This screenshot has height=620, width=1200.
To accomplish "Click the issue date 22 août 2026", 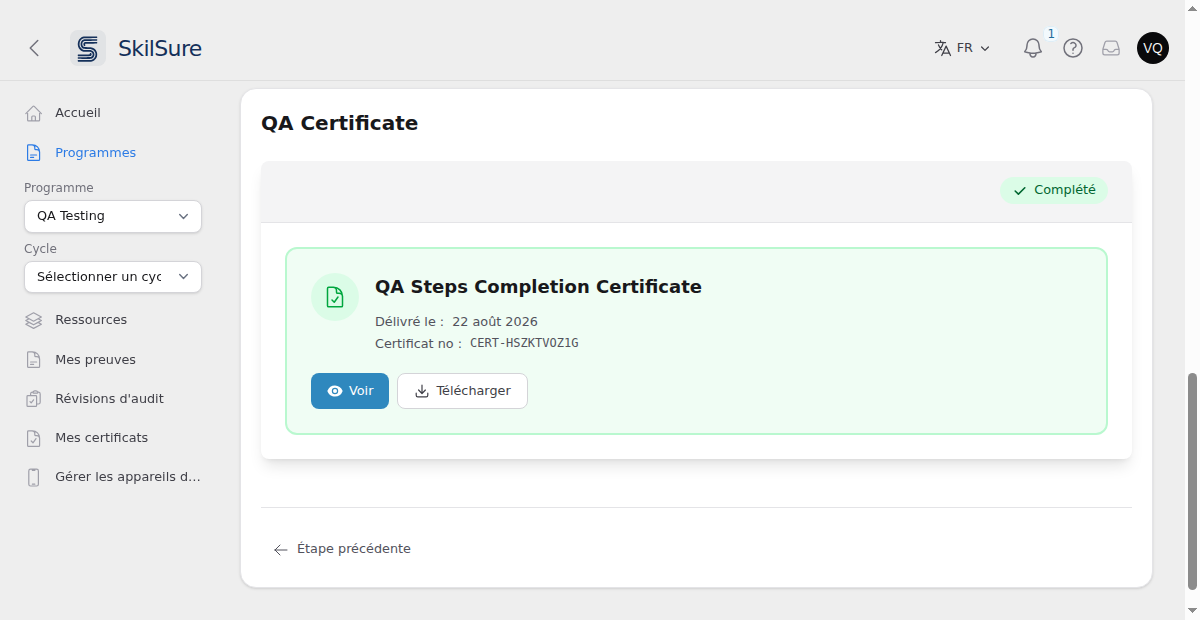I will pos(495,322).
